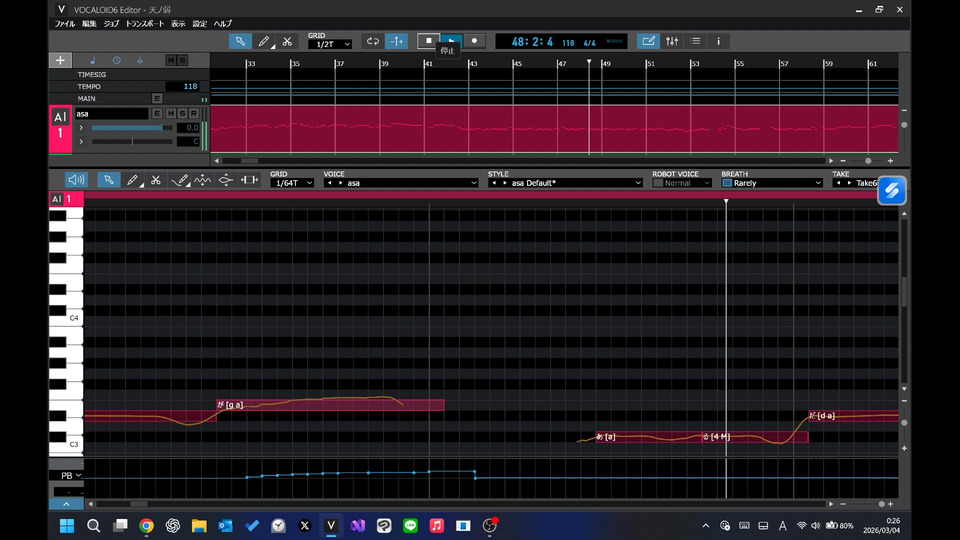
Task: Click the speaker monitor icon in piano roll
Action: (76, 180)
